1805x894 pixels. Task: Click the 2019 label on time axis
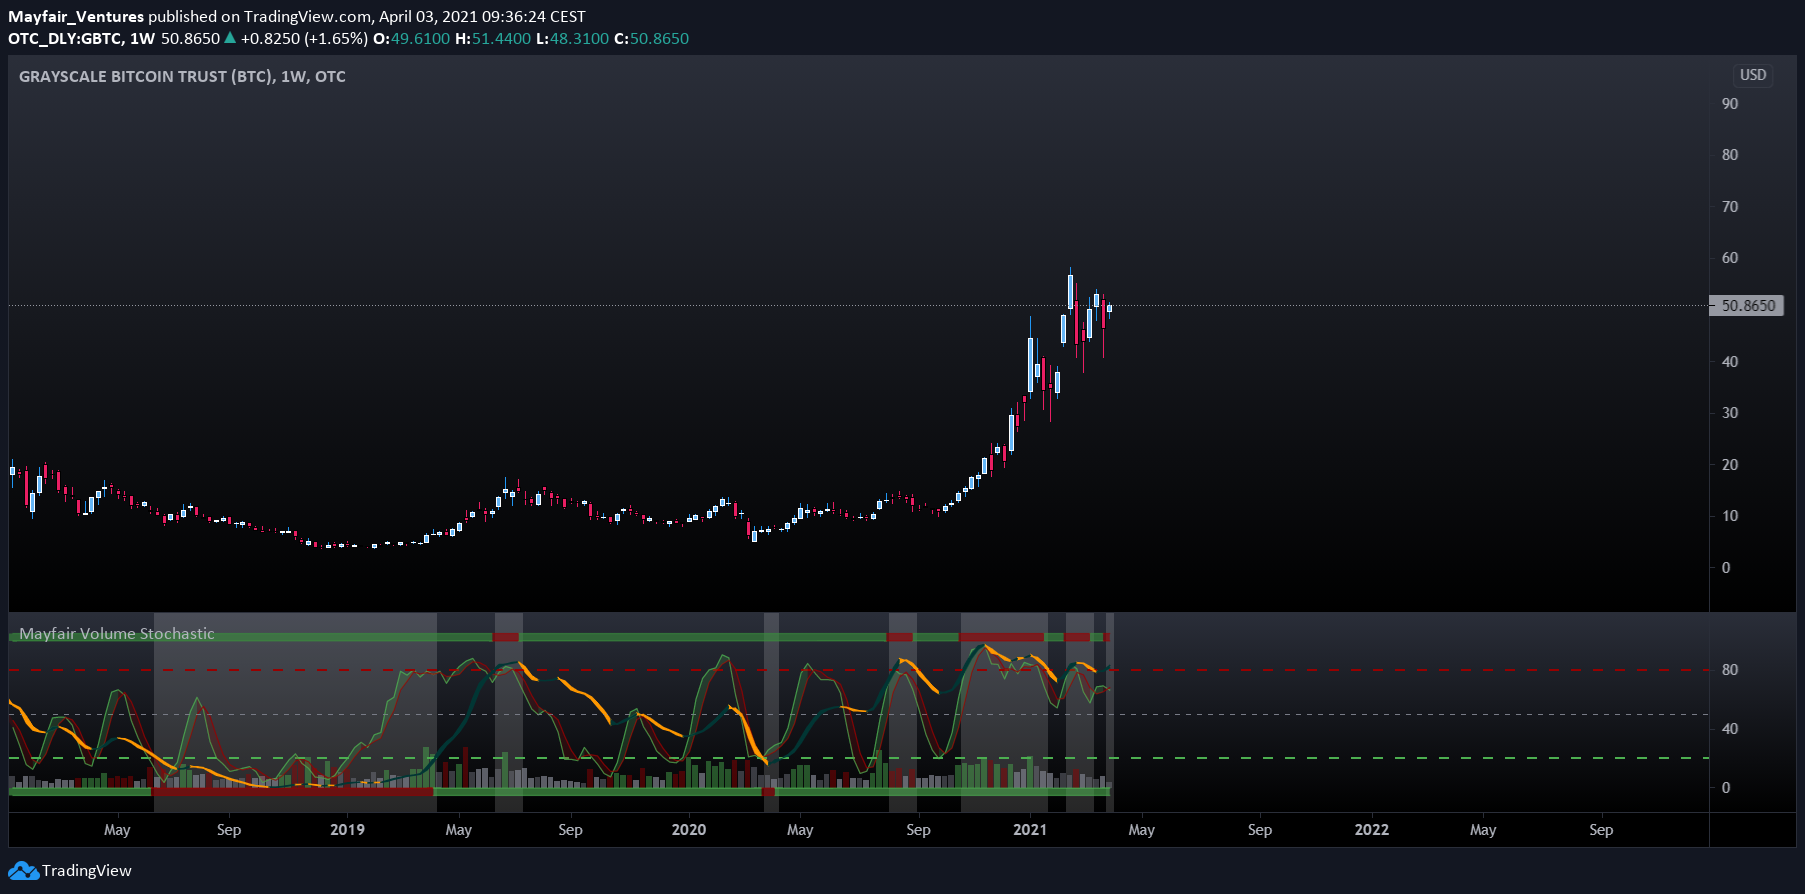[347, 829]
